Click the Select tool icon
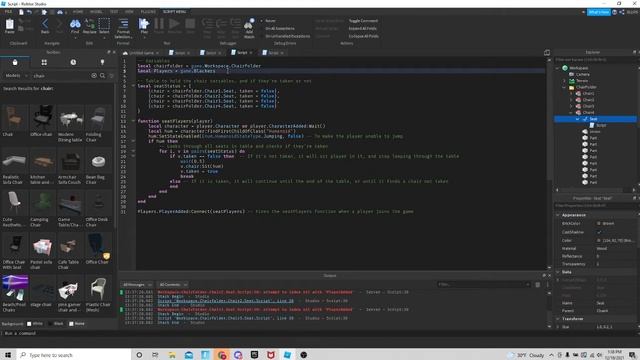 tap(104, 25)
